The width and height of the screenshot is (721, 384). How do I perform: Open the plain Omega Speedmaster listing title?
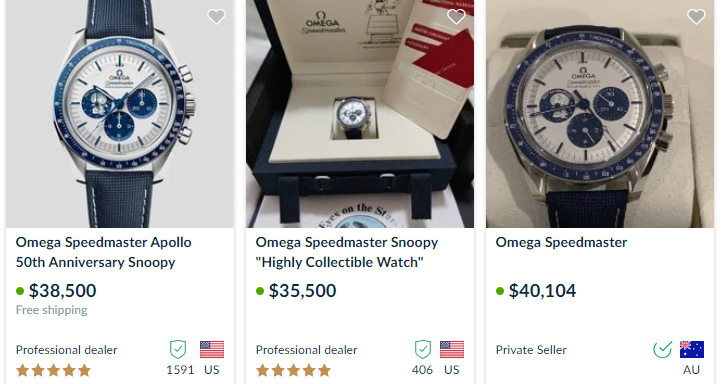coord(561,242)
